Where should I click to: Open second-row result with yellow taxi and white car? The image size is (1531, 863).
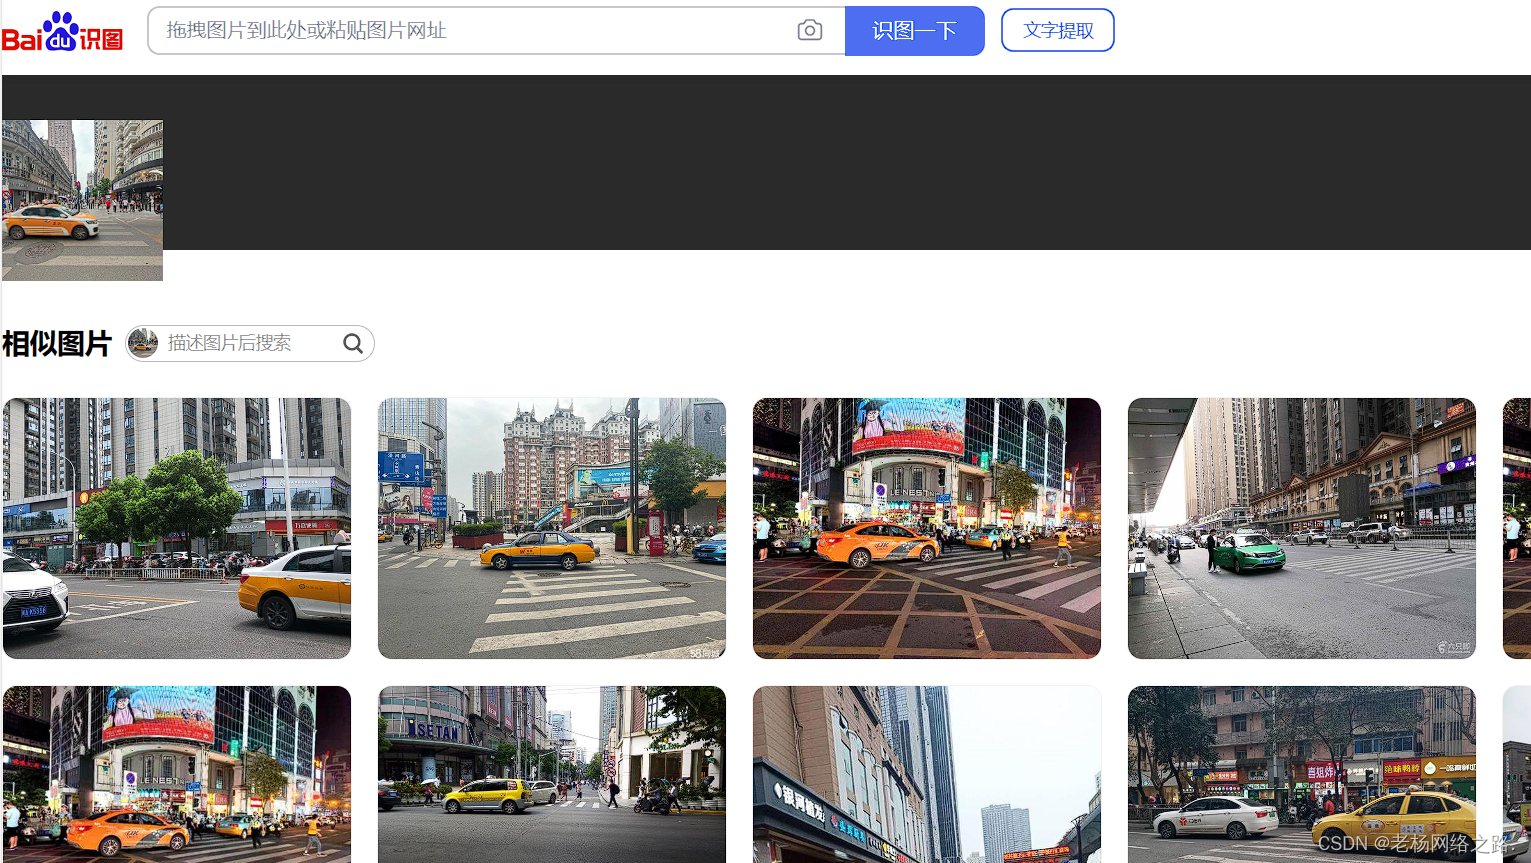point(1302,774)
